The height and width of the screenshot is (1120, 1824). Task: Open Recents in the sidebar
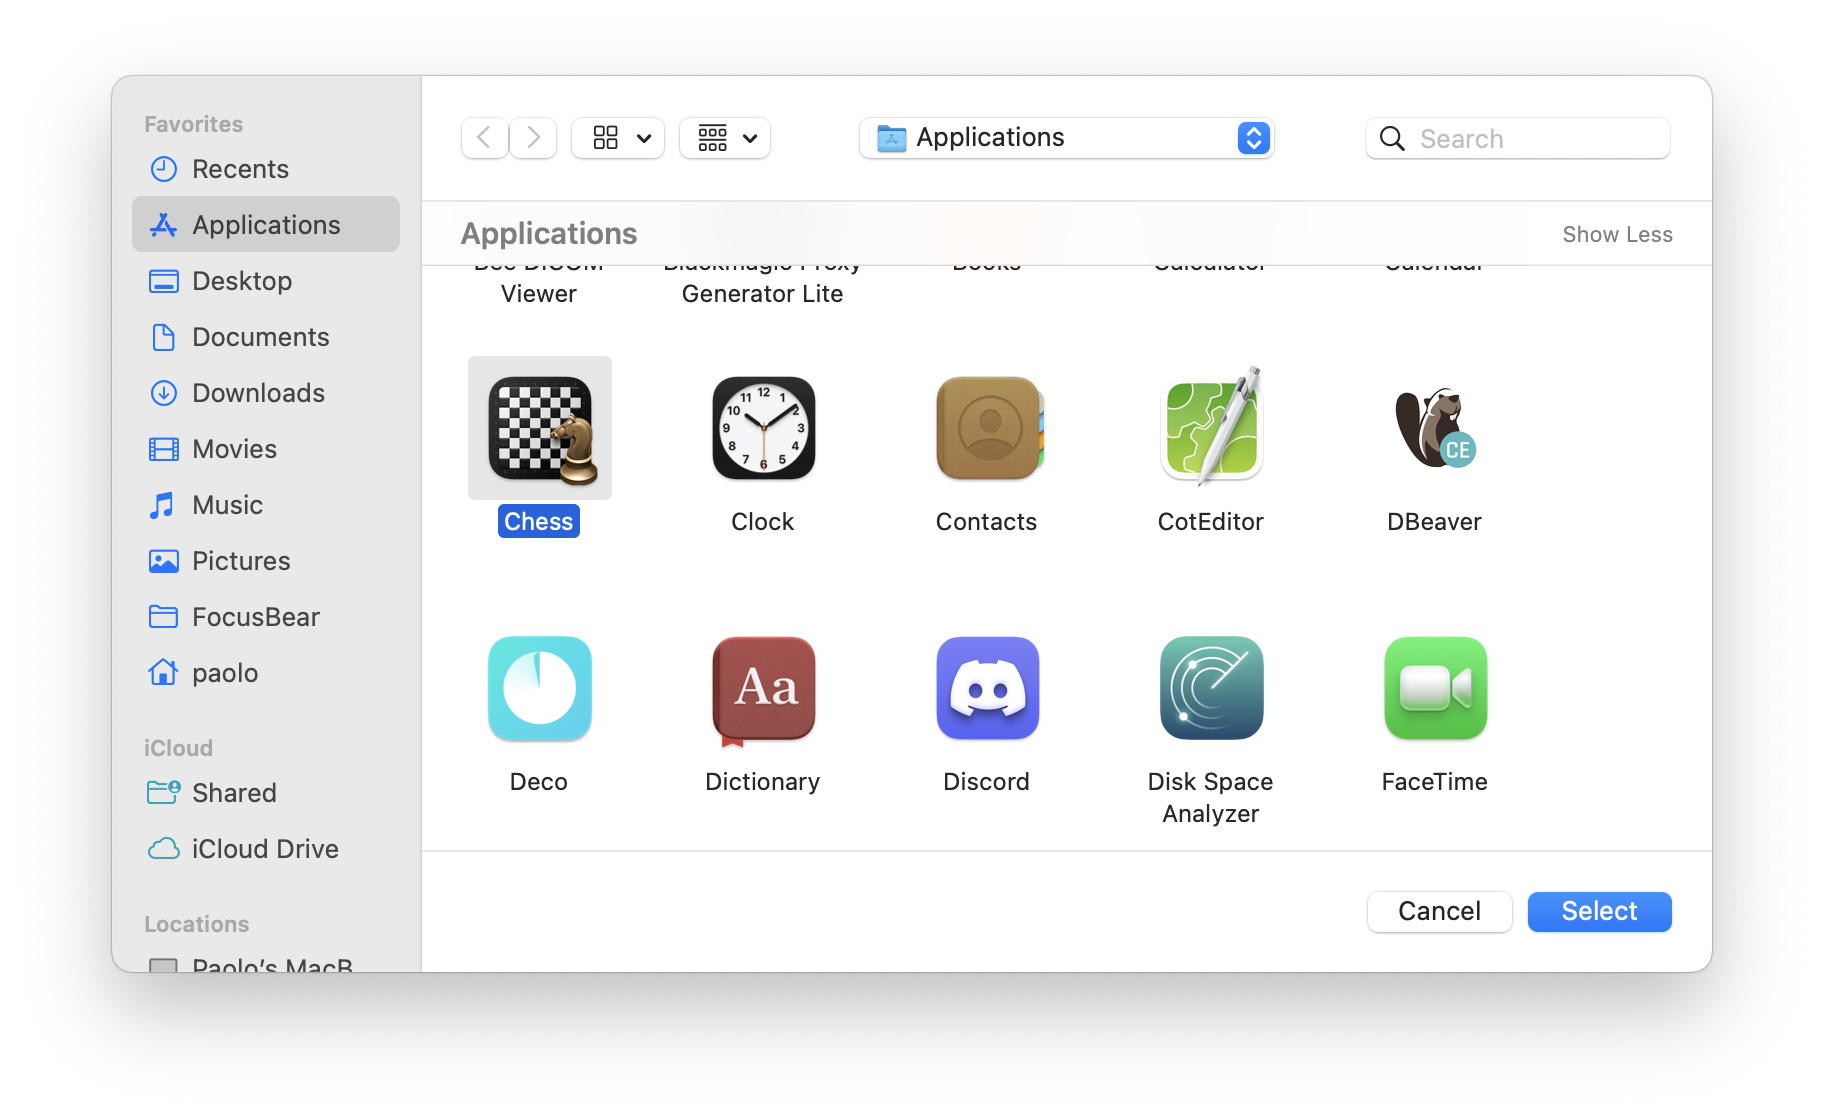click(266, 169)
